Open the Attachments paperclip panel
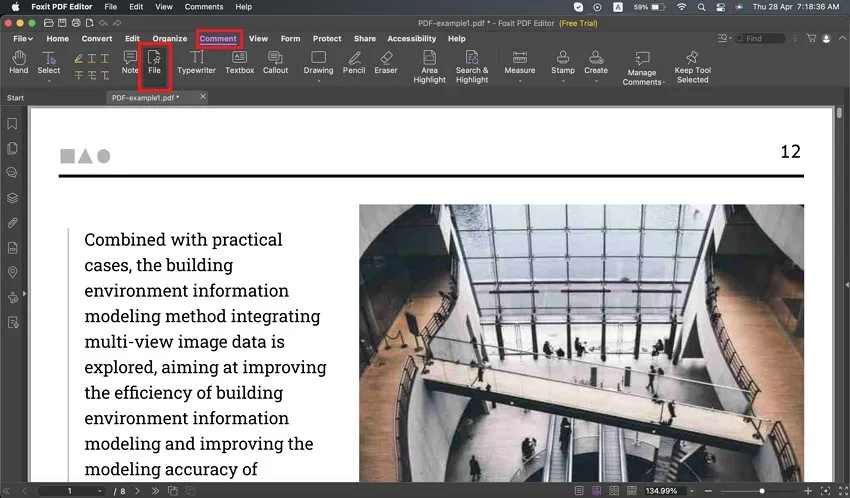The image size is (850, 498). (13, 222)
